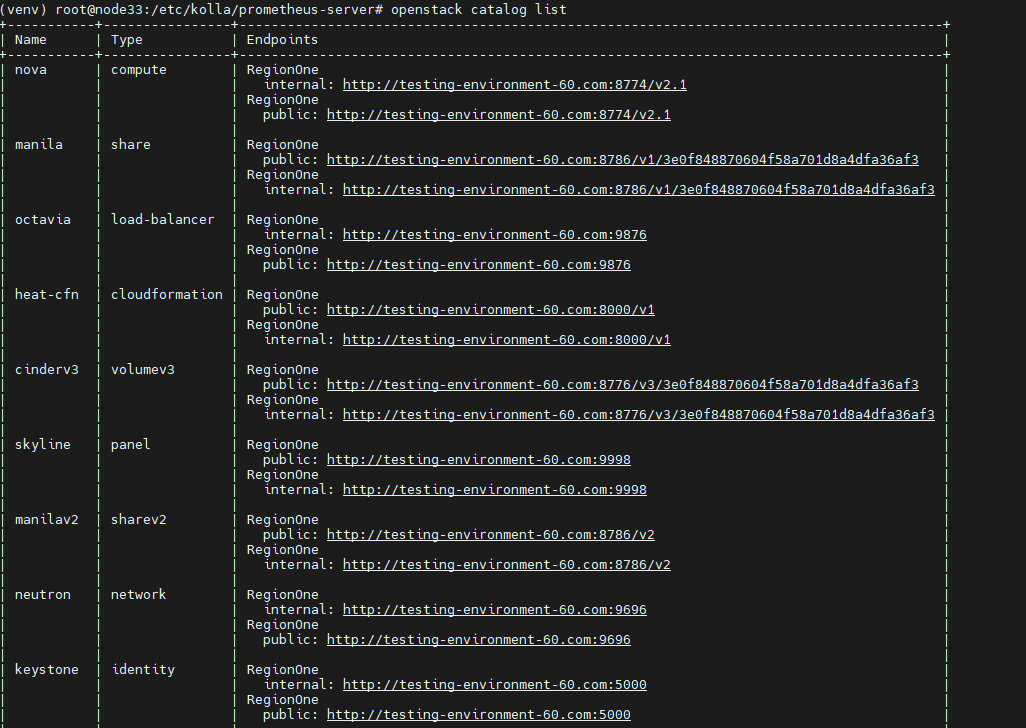
Task: Follow the keystone internal endpoint link
Action: [494, 685]
